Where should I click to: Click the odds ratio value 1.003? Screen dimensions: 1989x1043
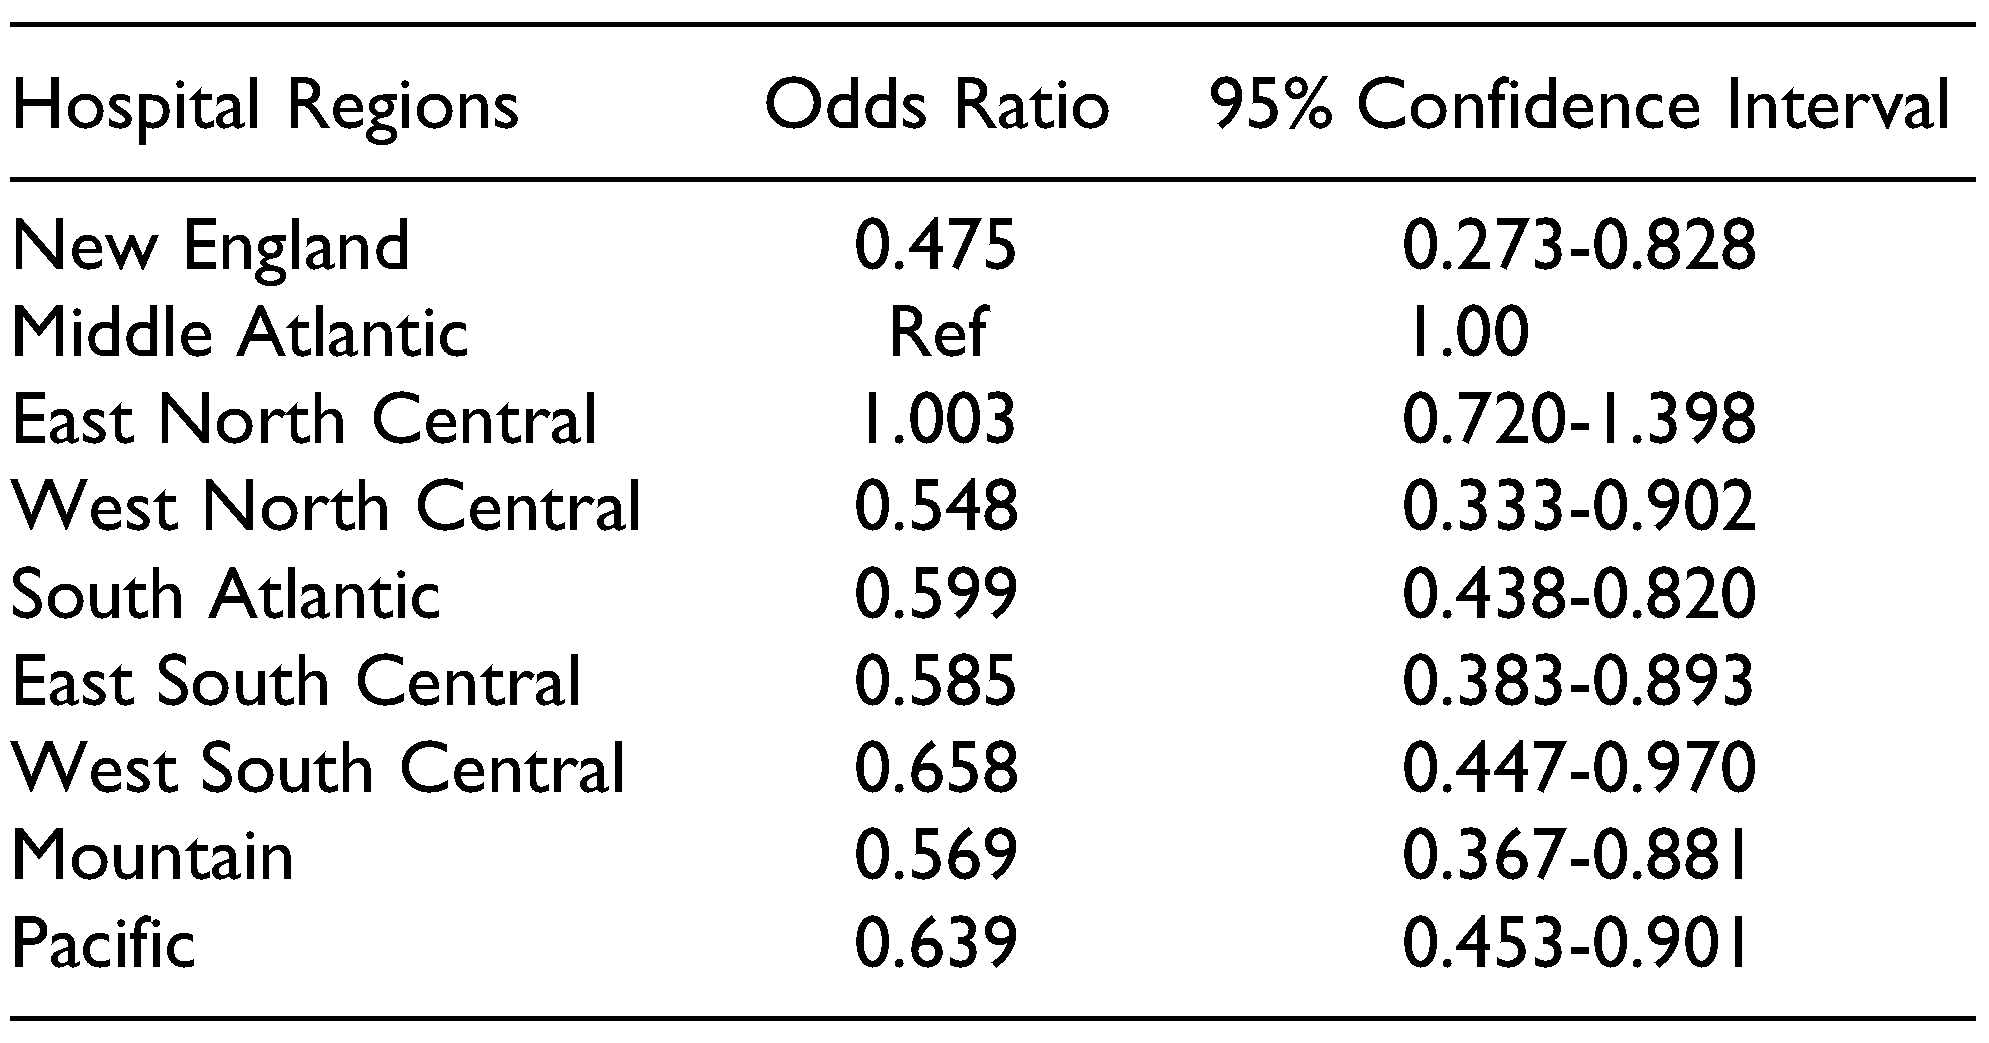[936, 420]
